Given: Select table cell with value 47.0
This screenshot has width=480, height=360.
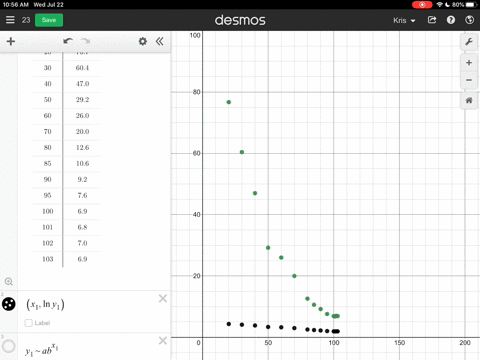Looking at the screenshot, I should click(82, 84).
